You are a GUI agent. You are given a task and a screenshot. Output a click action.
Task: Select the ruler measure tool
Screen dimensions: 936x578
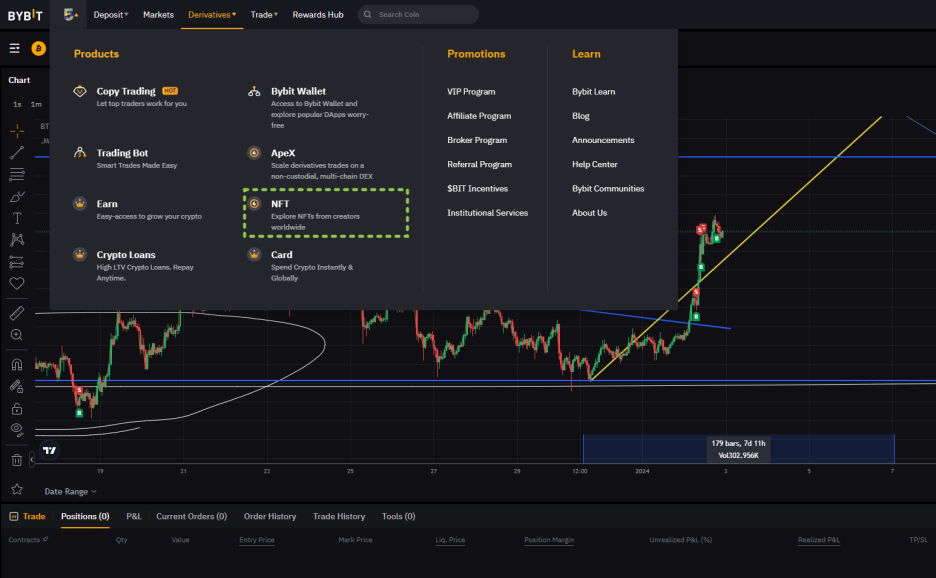[17, 313]
